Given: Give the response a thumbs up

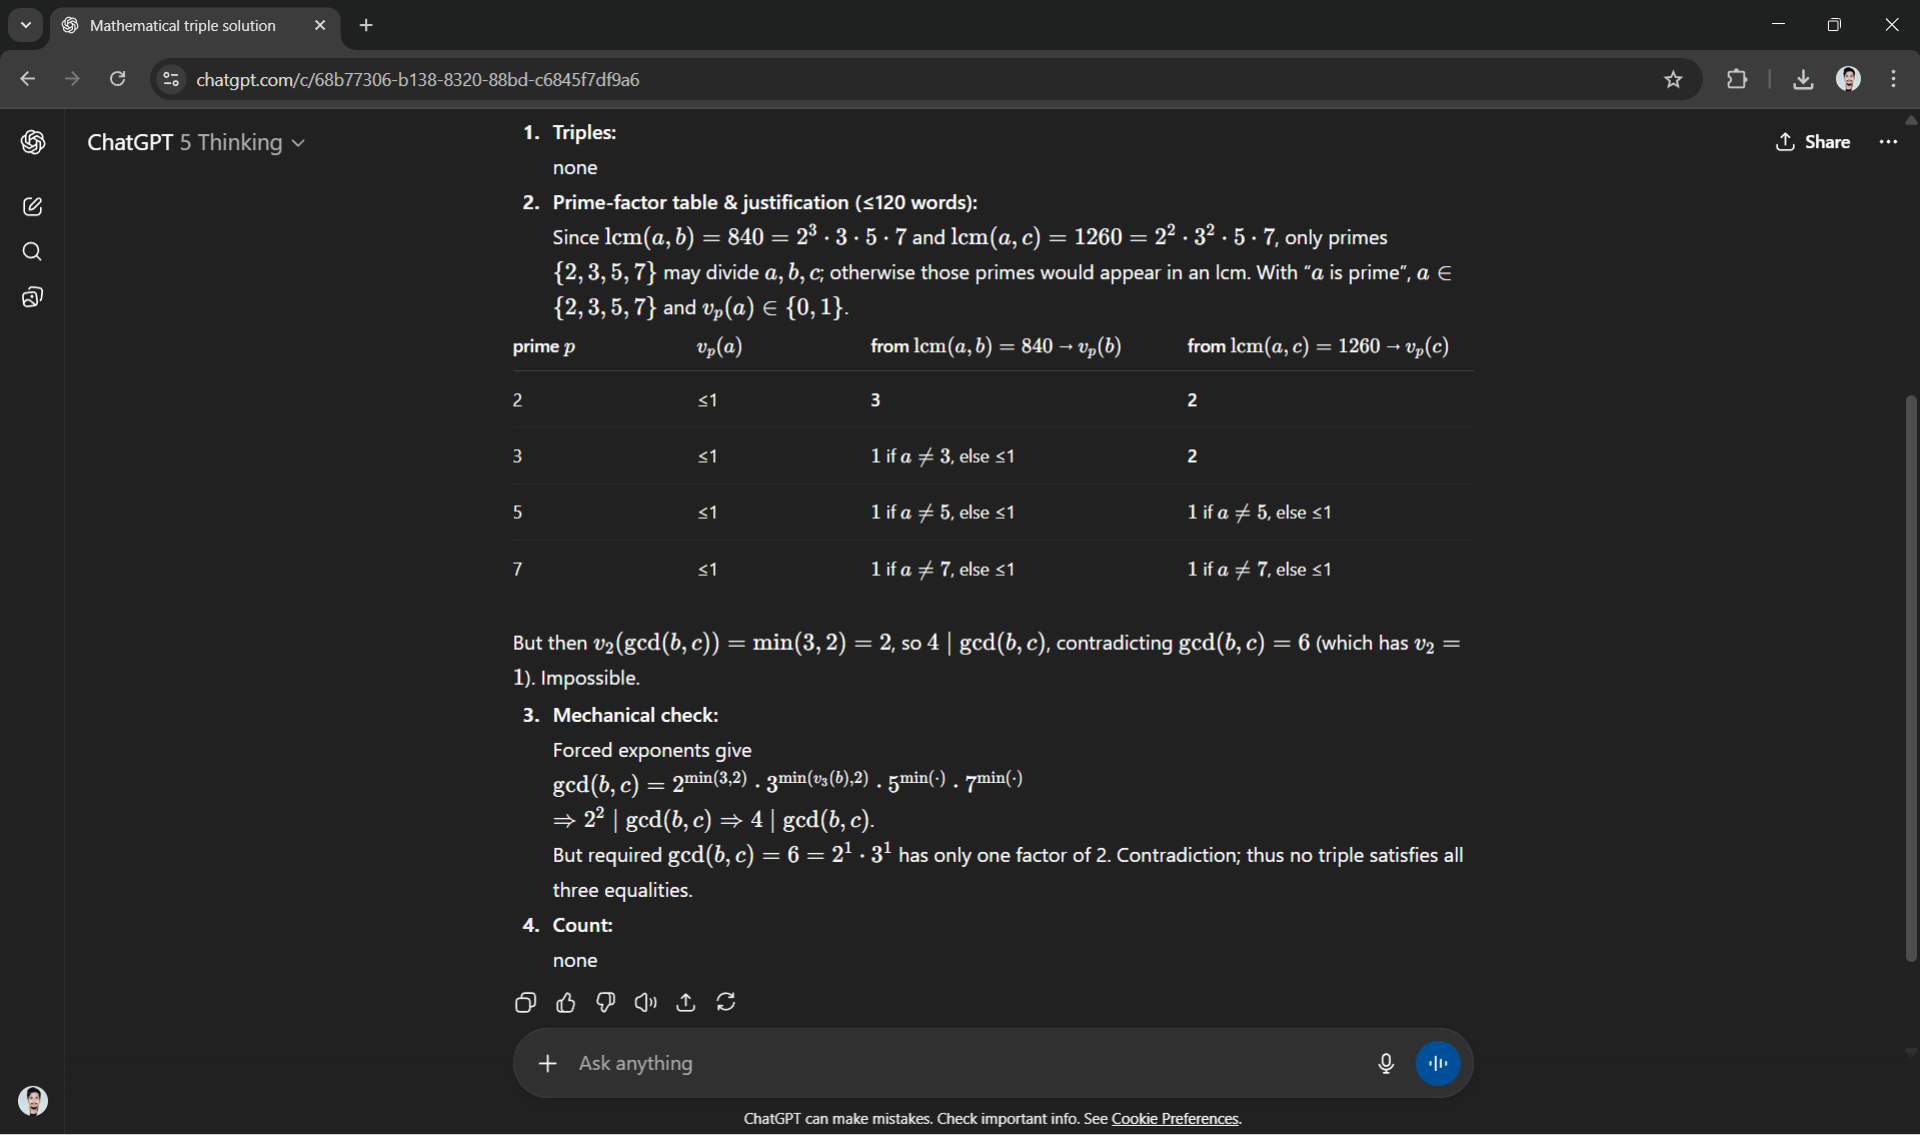Looking at the screenshot, I should pos(566,1002).
